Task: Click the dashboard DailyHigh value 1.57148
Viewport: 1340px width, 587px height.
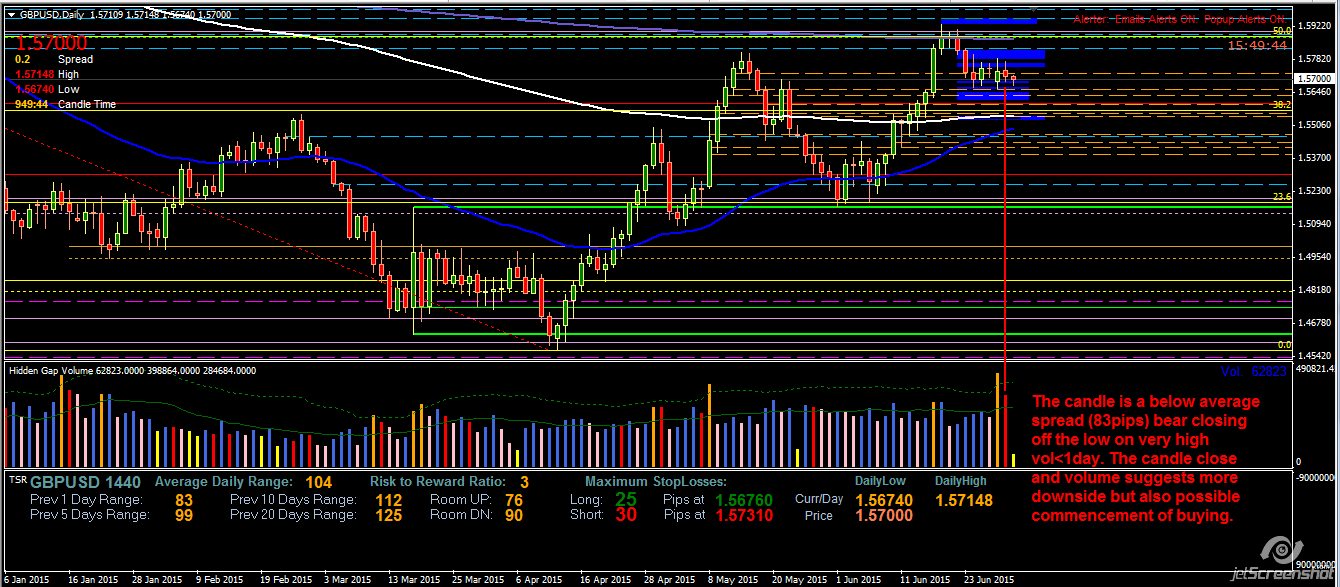Action: pos(964,500)
